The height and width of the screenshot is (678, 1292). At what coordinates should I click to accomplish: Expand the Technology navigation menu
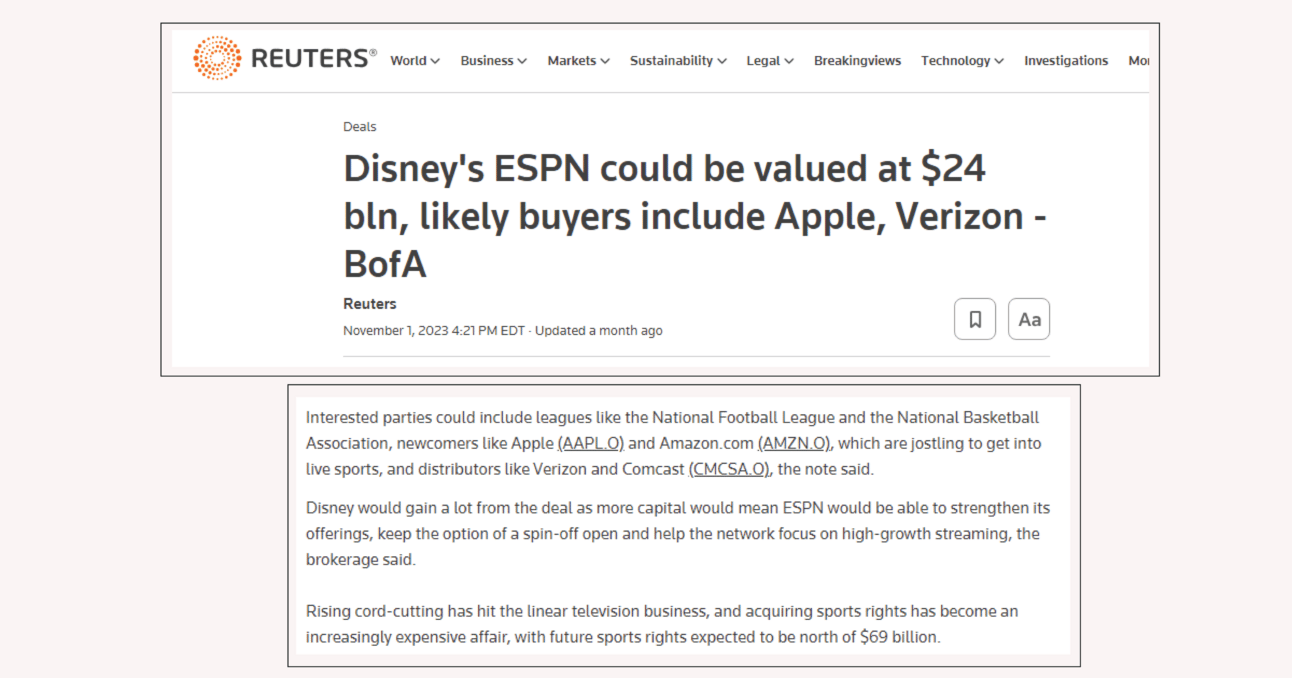(x=962, y=60)
